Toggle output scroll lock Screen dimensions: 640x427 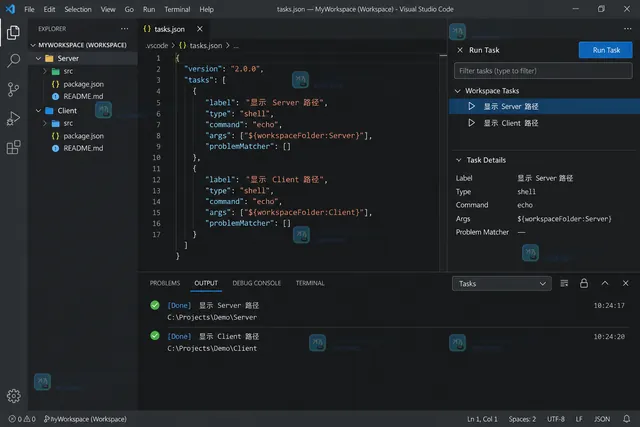coord(584,283)
